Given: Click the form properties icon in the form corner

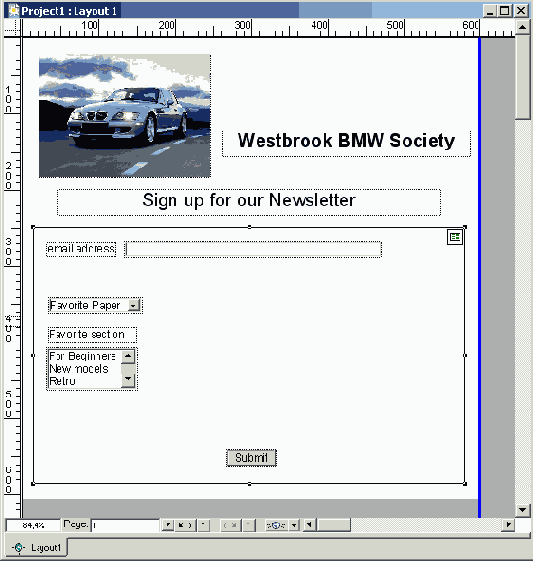Looking at the screenshot, I should pyautogui.click(x=455, y=237).
